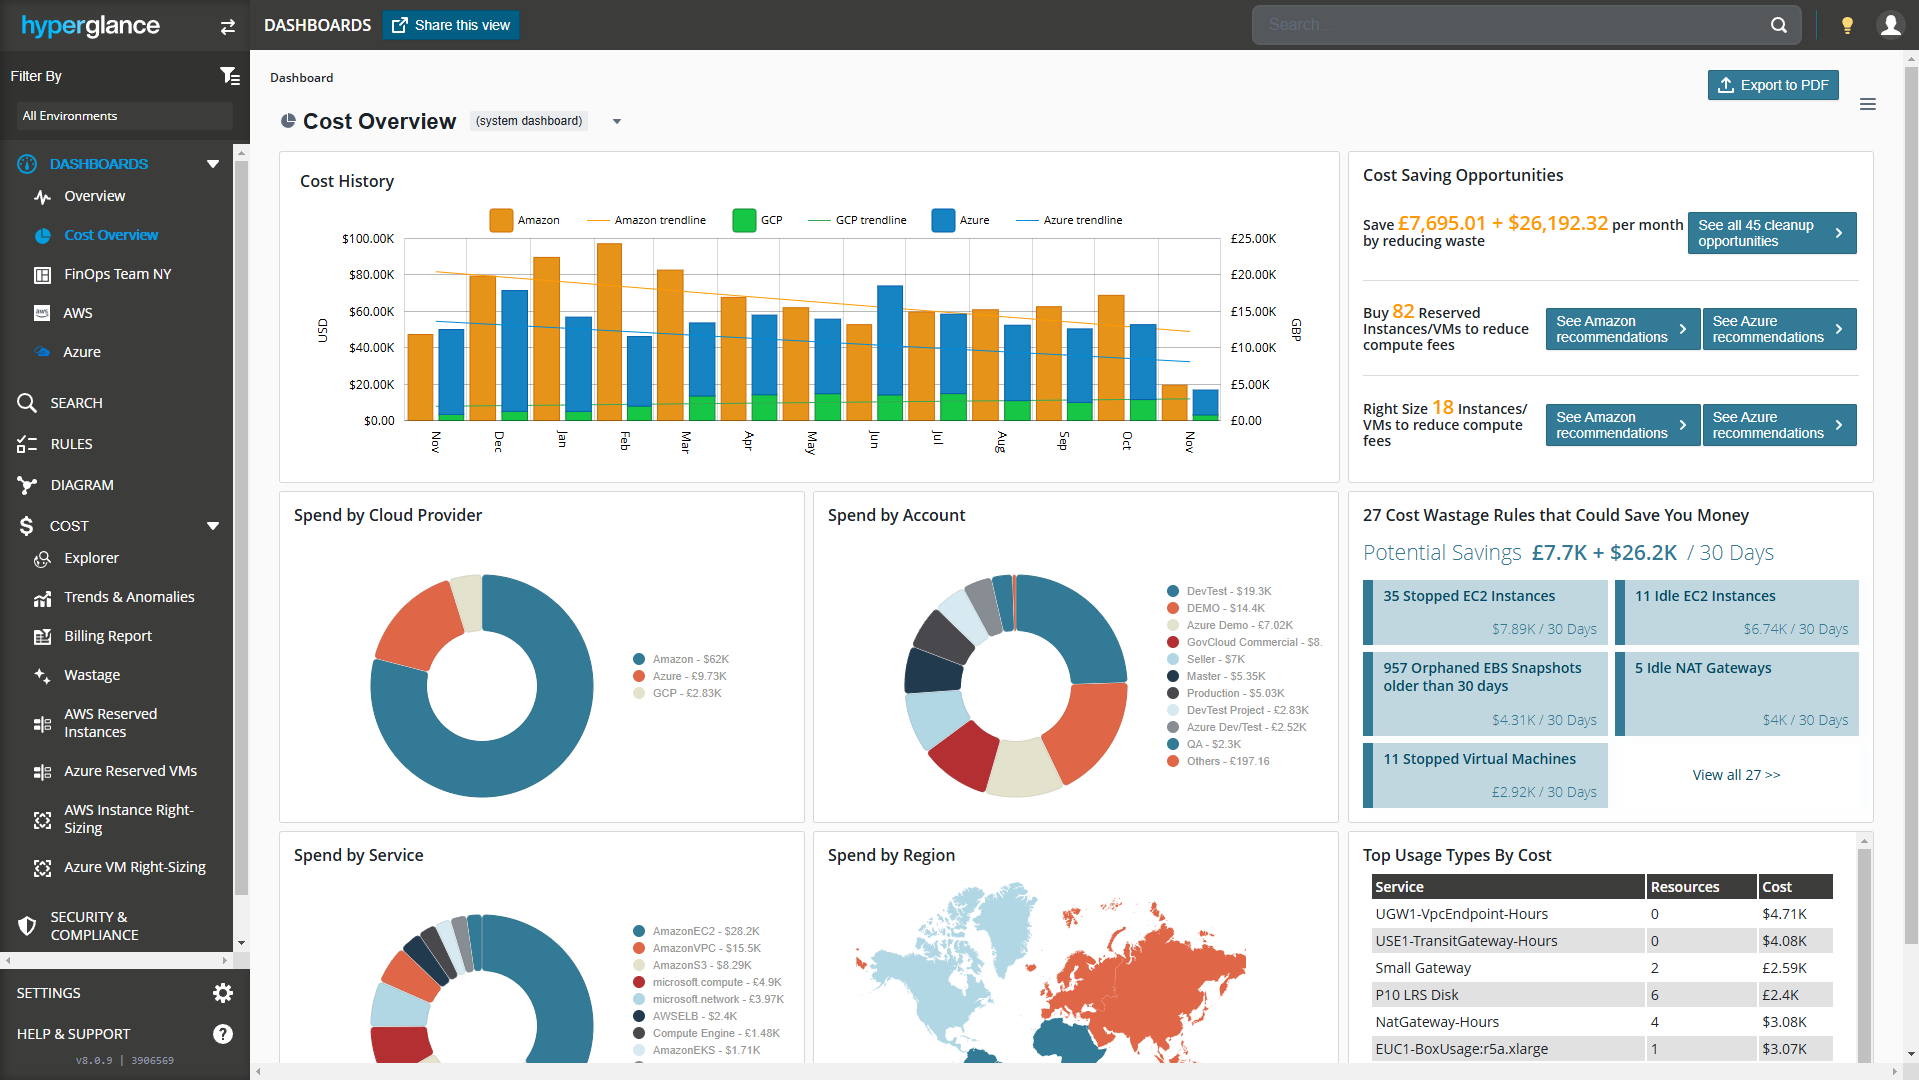Open Wastage page

(x=91, y=676)
